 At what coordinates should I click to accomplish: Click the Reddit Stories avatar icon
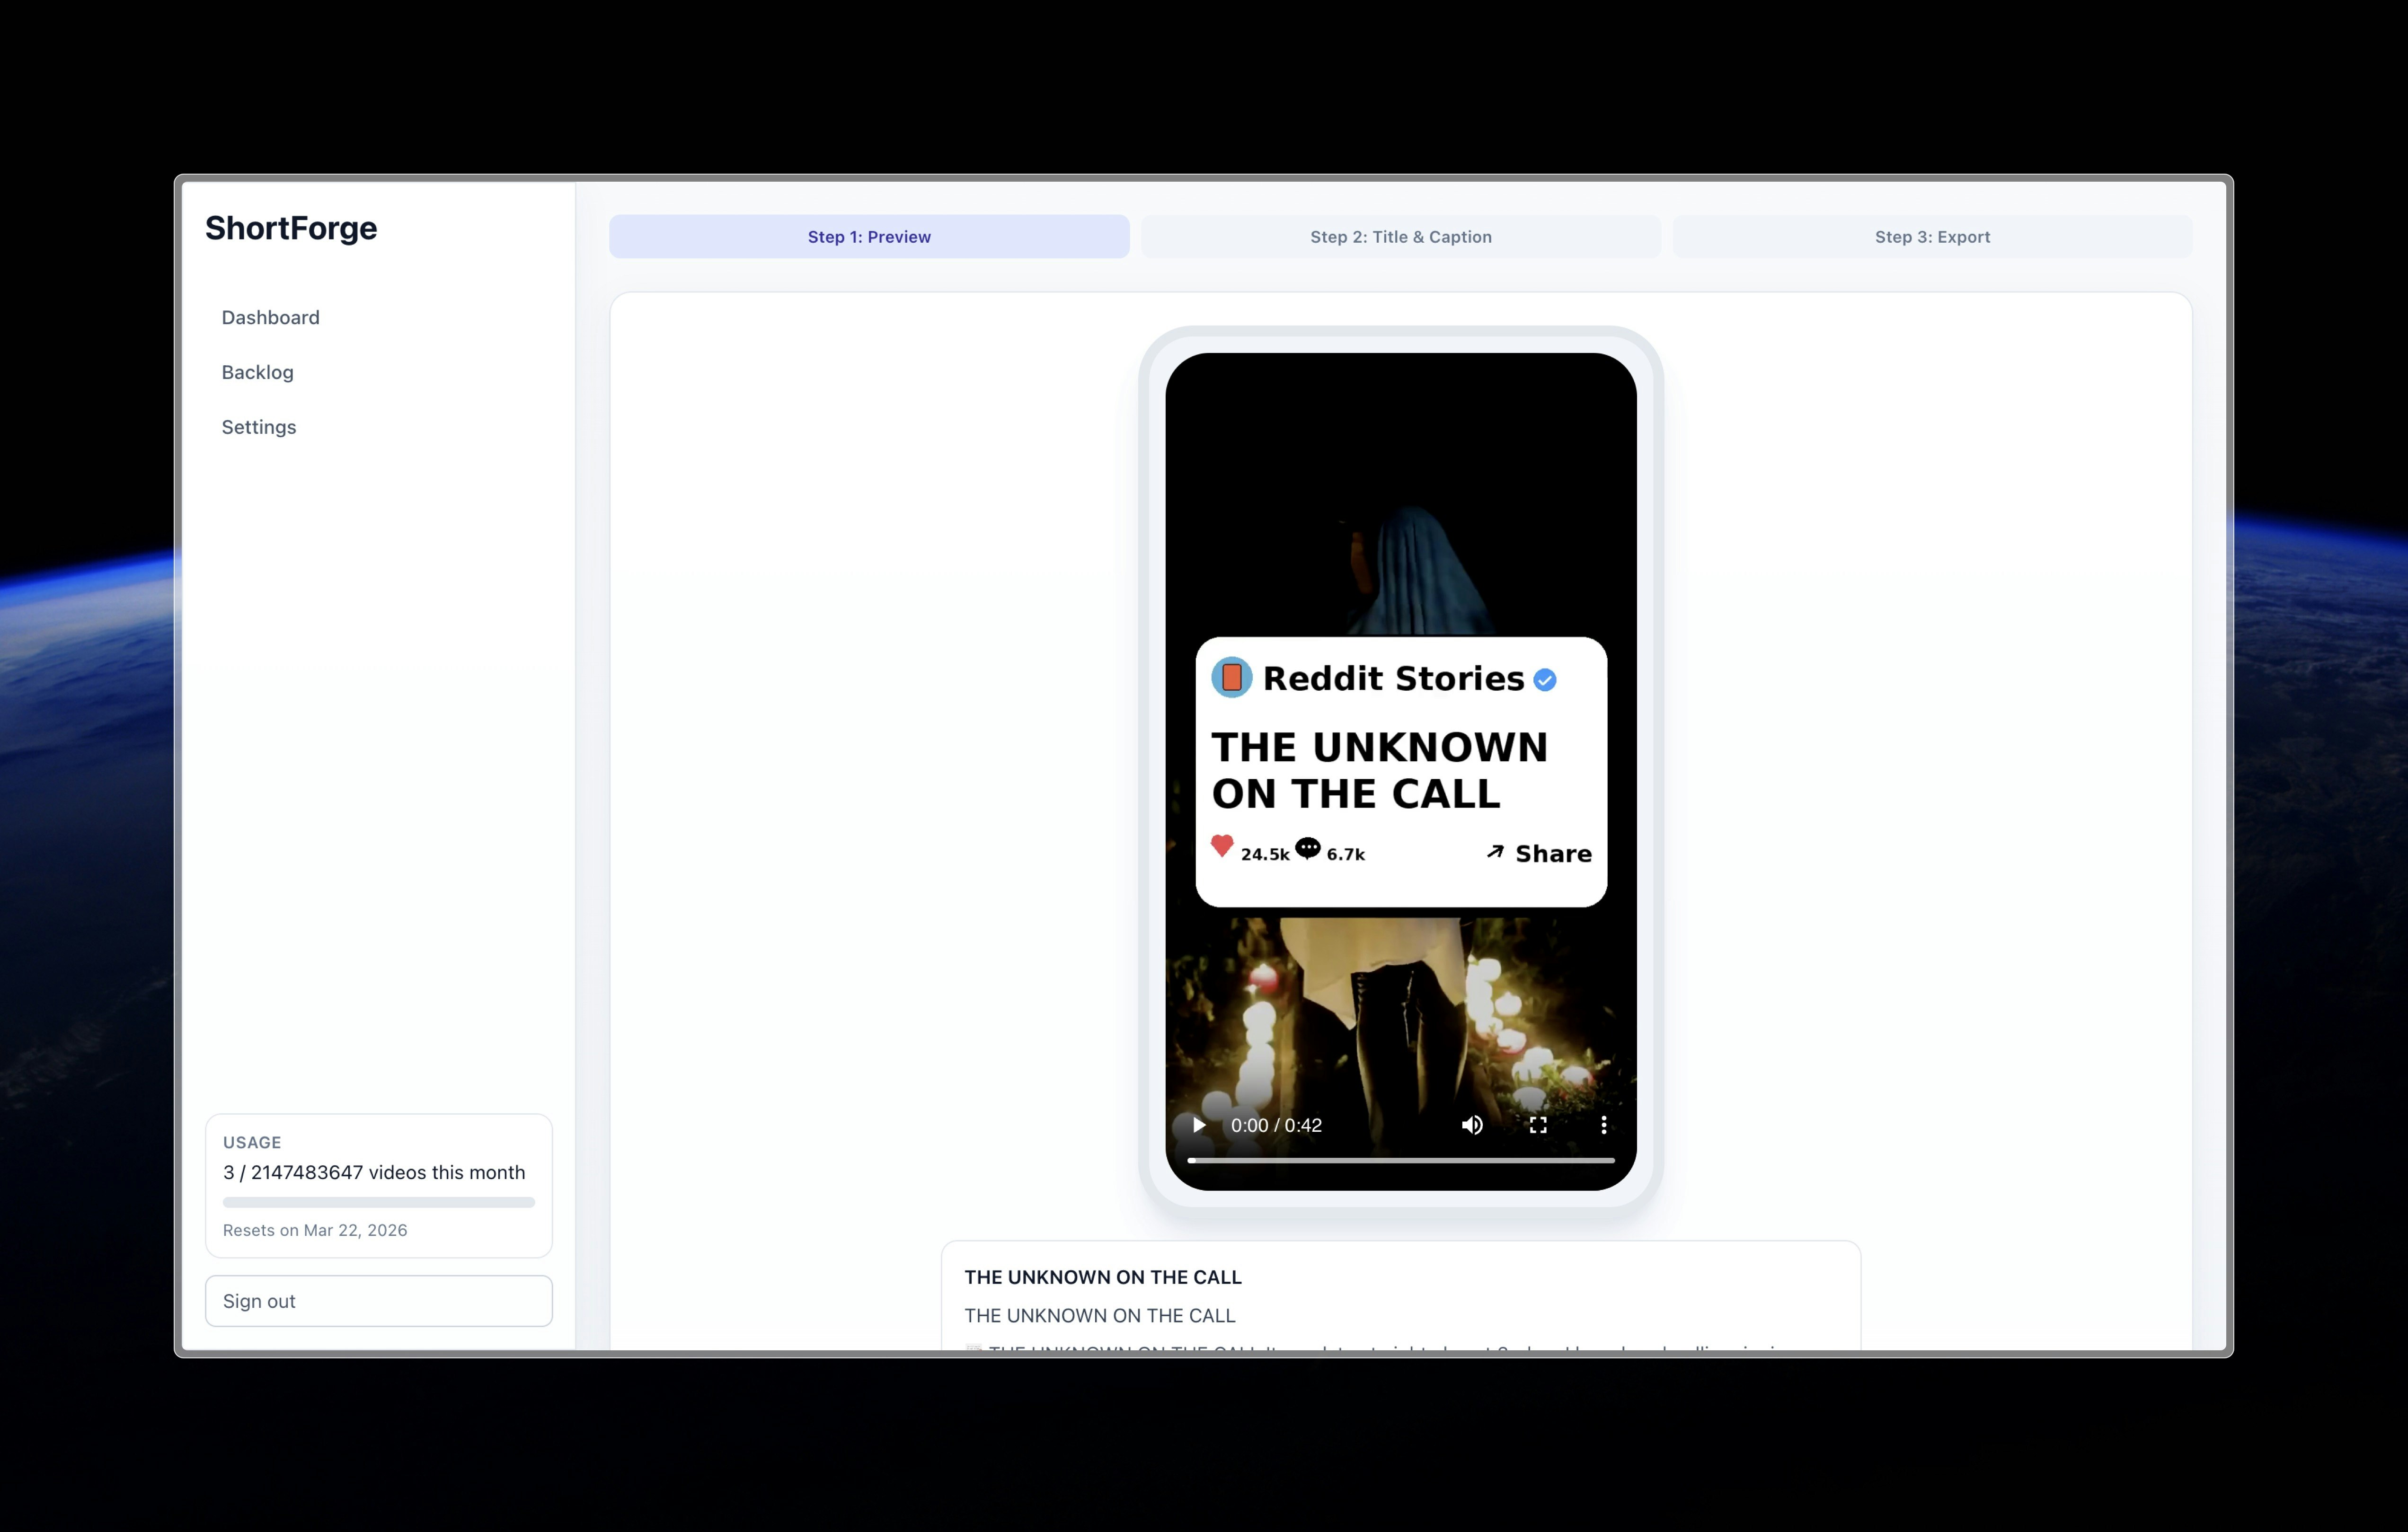1231,677
